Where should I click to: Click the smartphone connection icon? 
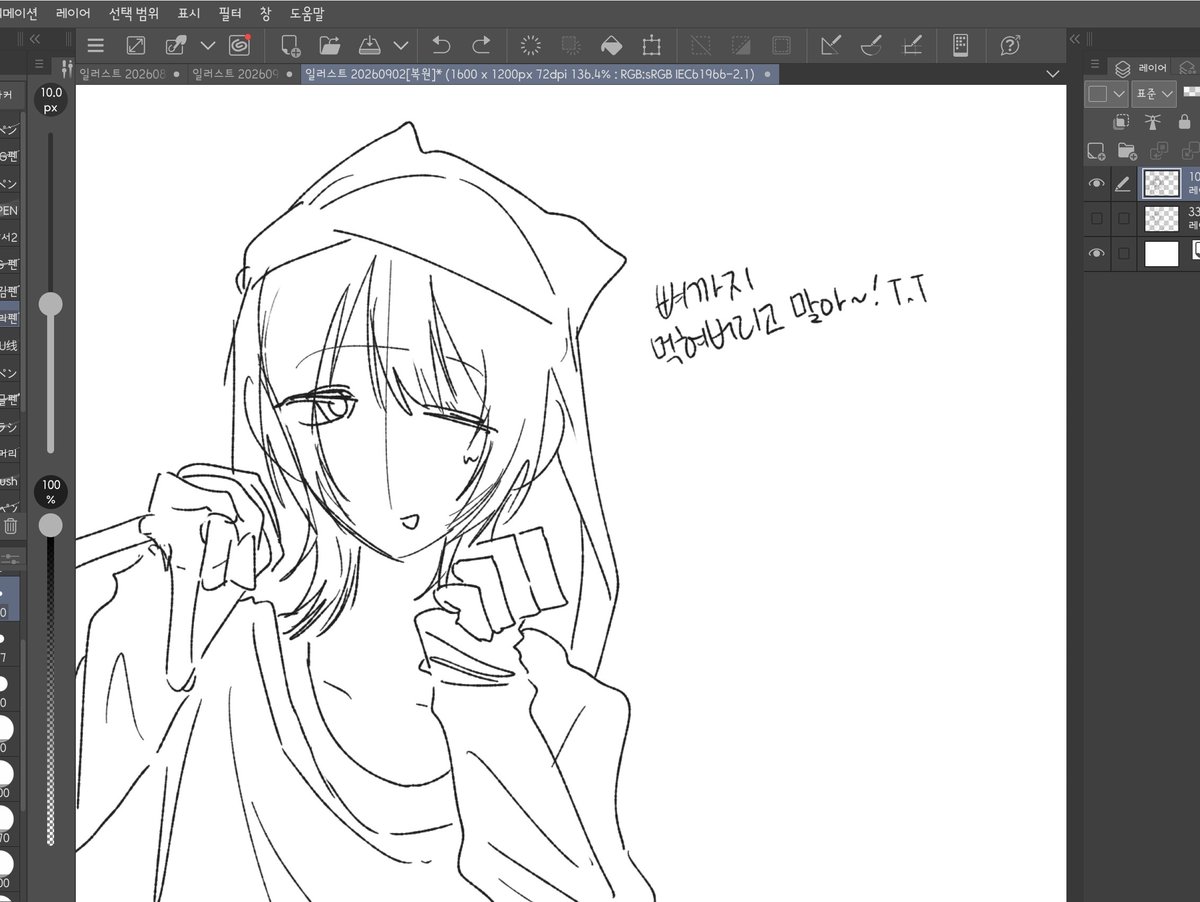(961, 45)
